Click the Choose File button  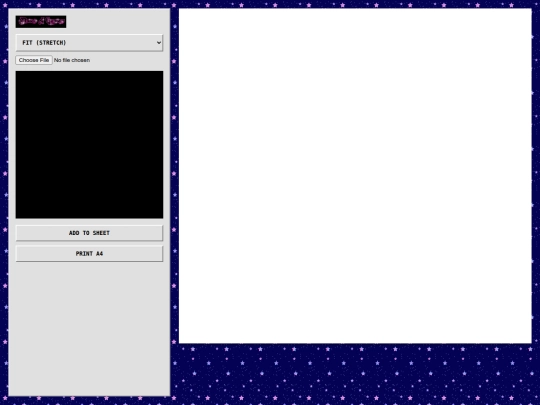click(34, 60)
